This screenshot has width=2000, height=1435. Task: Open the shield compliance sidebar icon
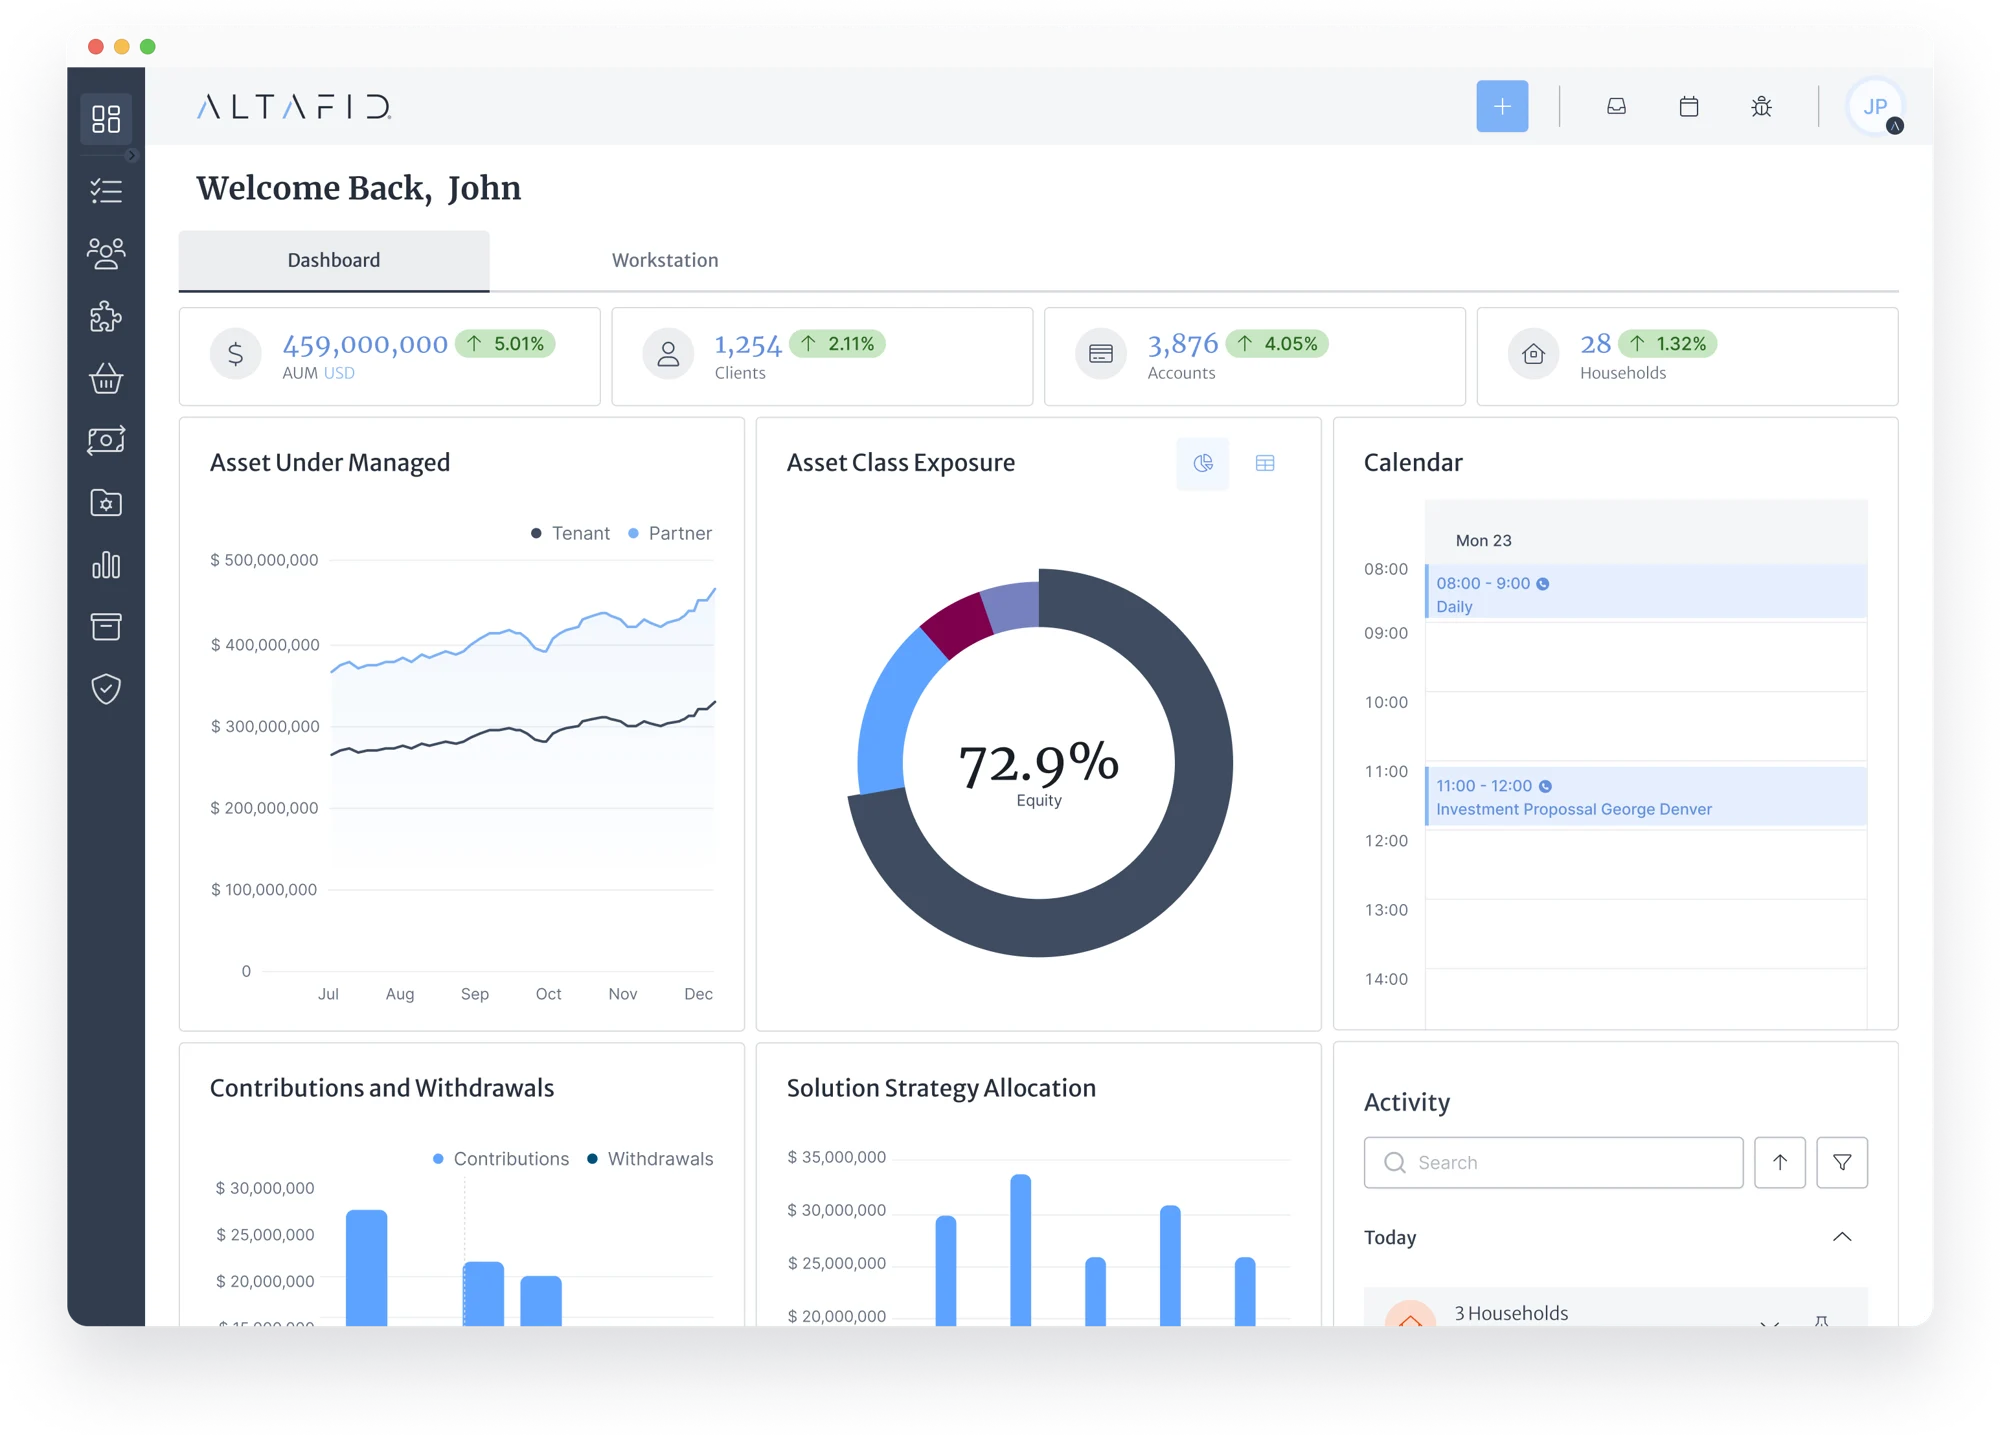[106, 689]
